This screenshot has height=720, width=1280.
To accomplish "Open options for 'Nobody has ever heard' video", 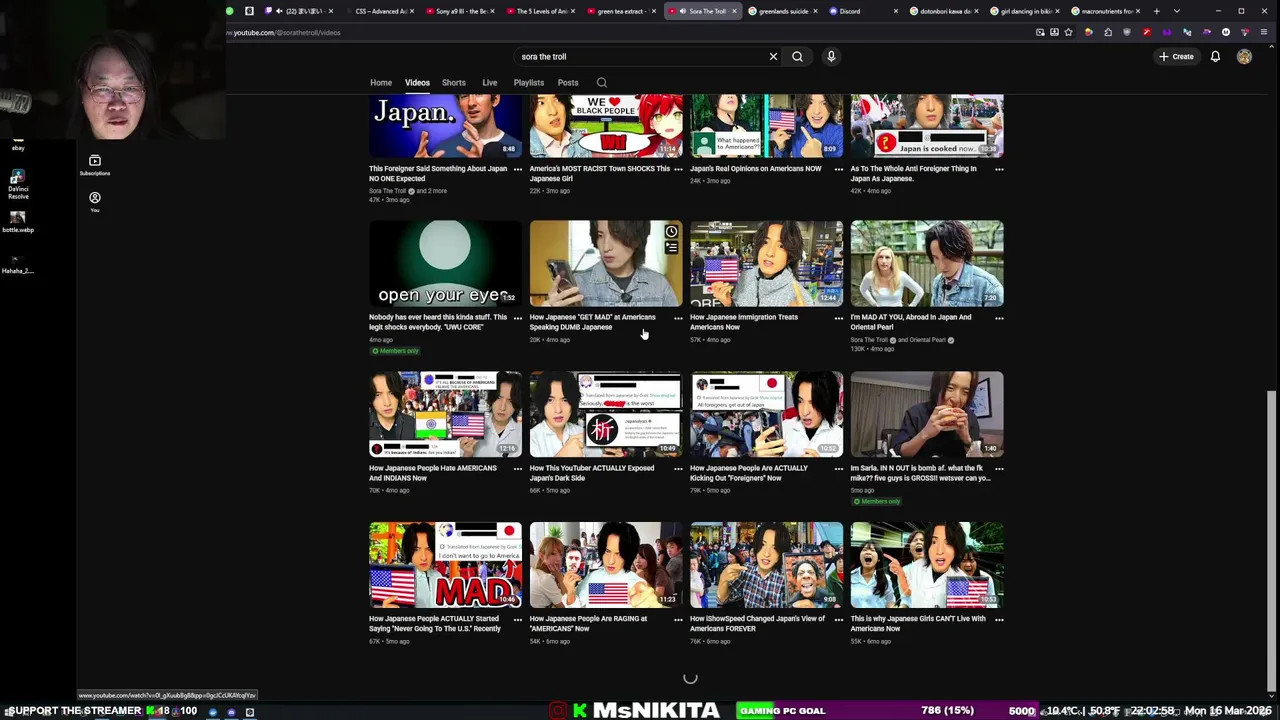I will click(517, 318).
